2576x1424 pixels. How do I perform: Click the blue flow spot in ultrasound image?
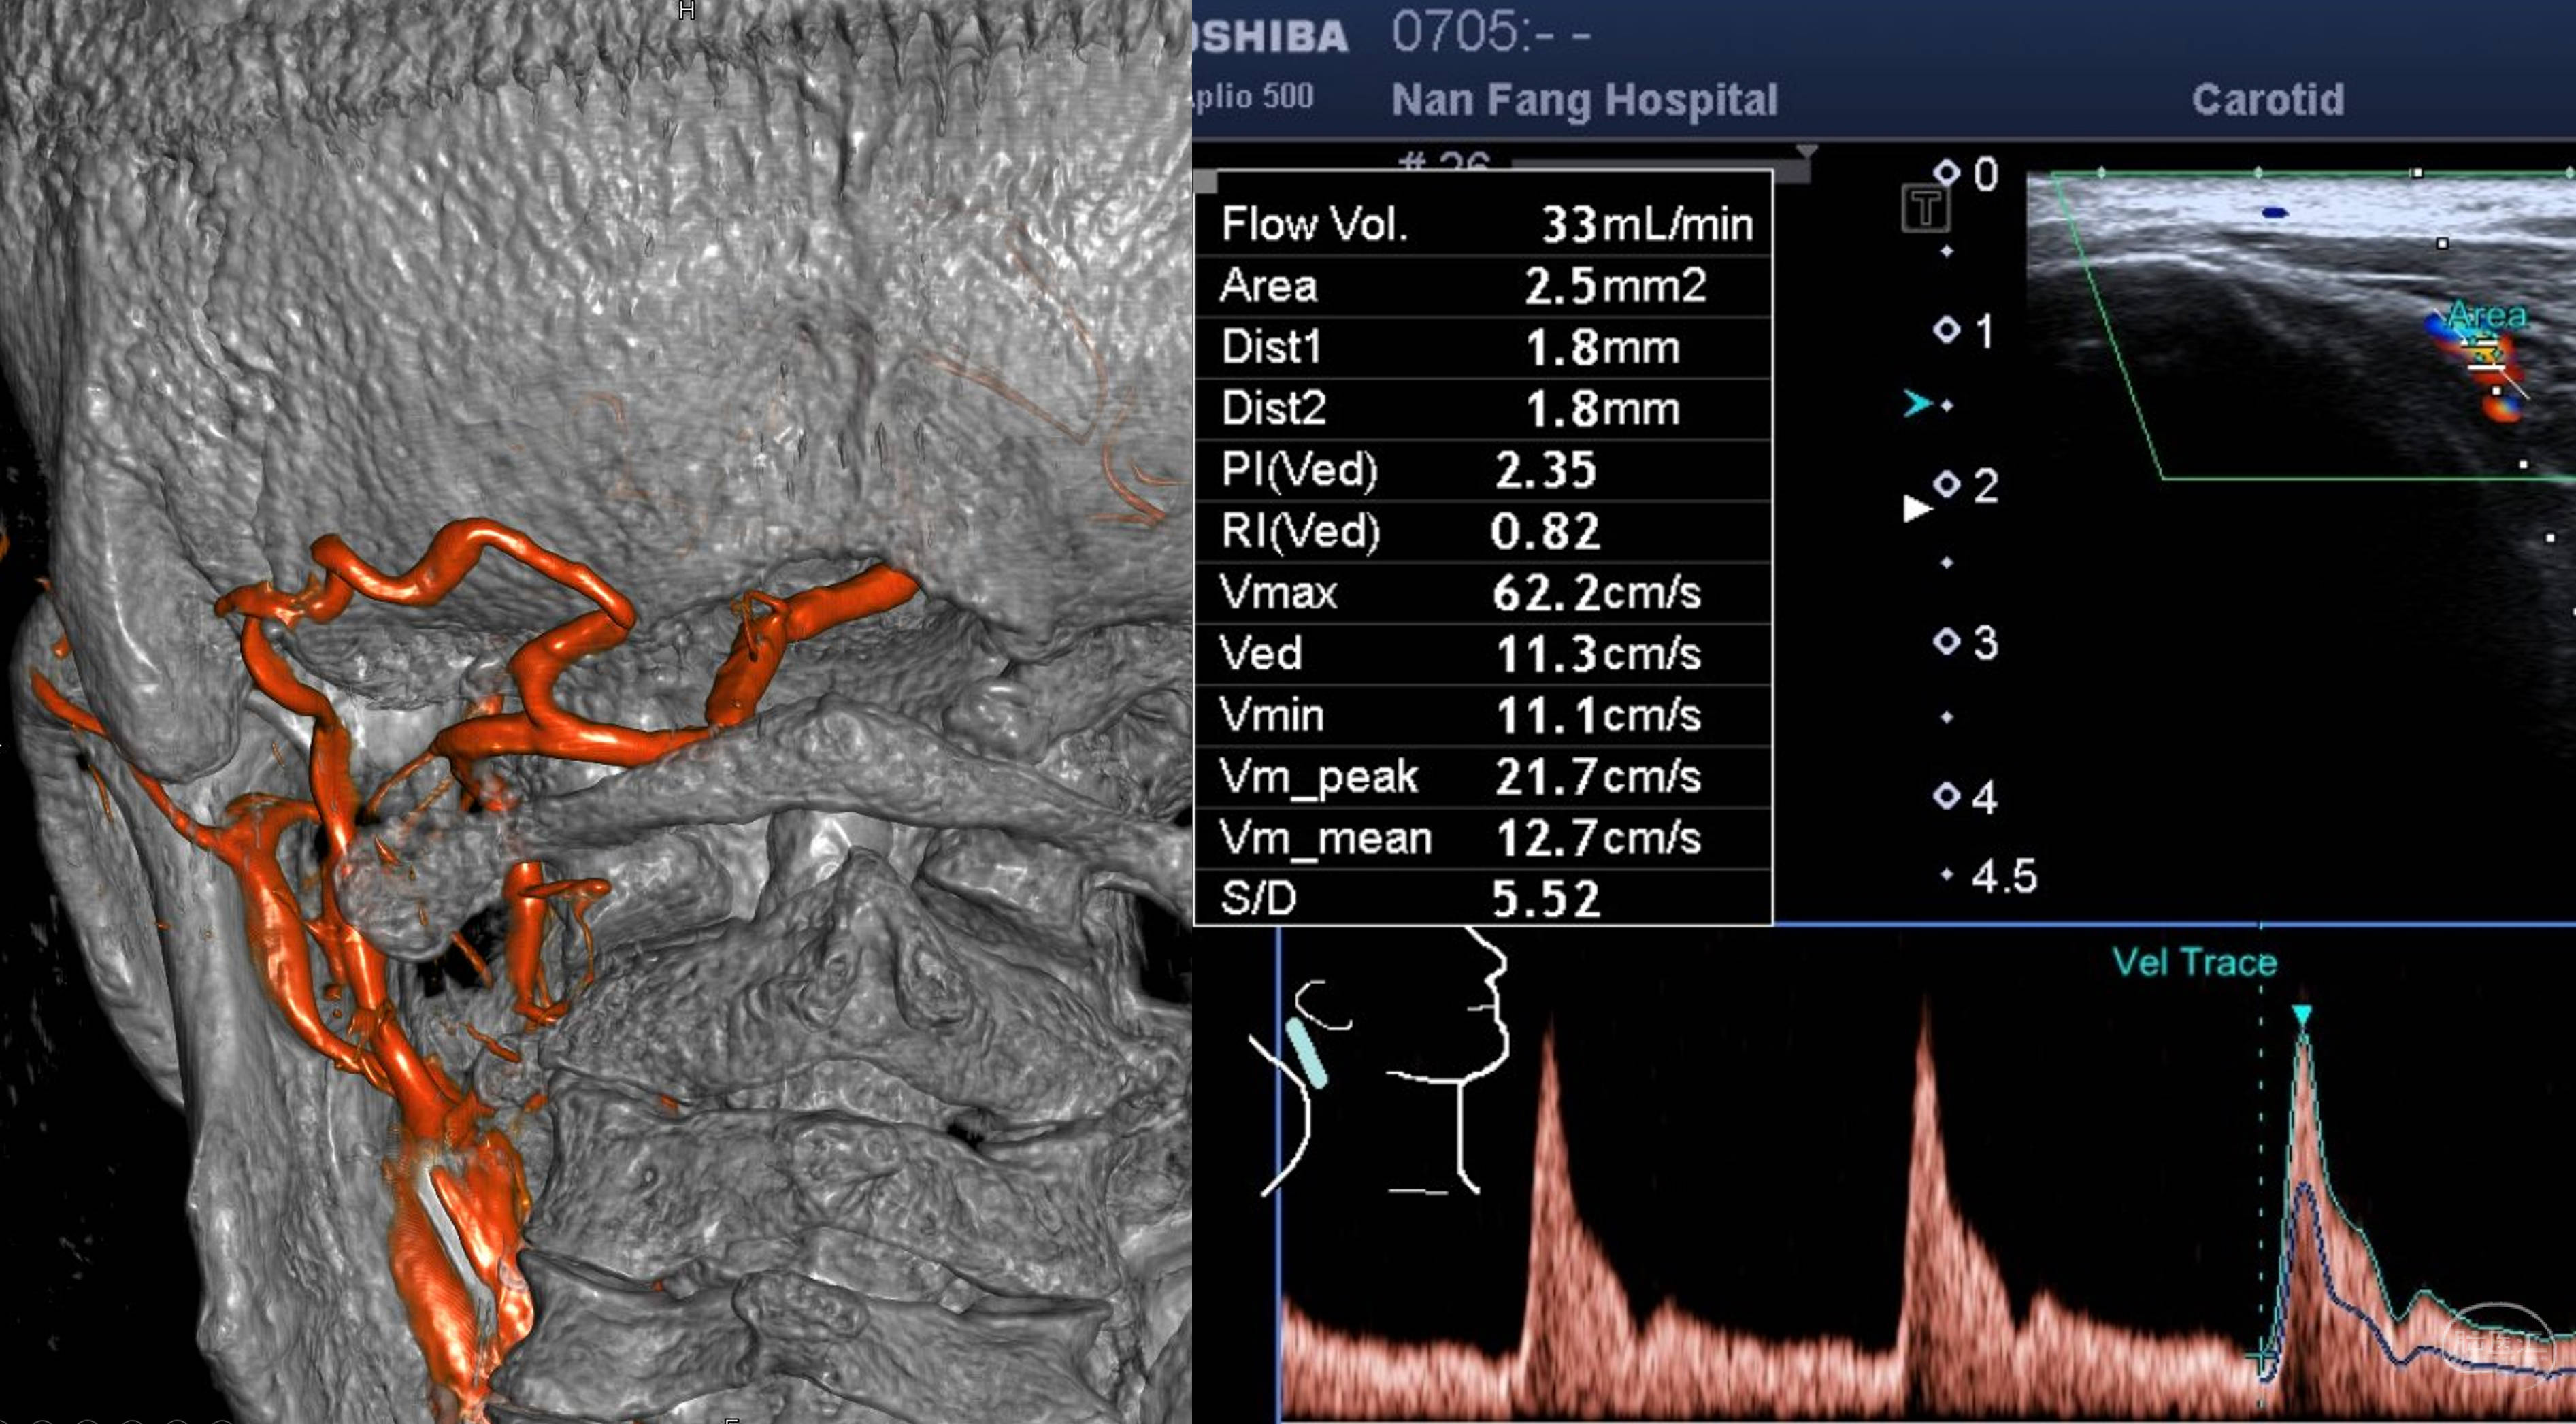click(2275, 212)
